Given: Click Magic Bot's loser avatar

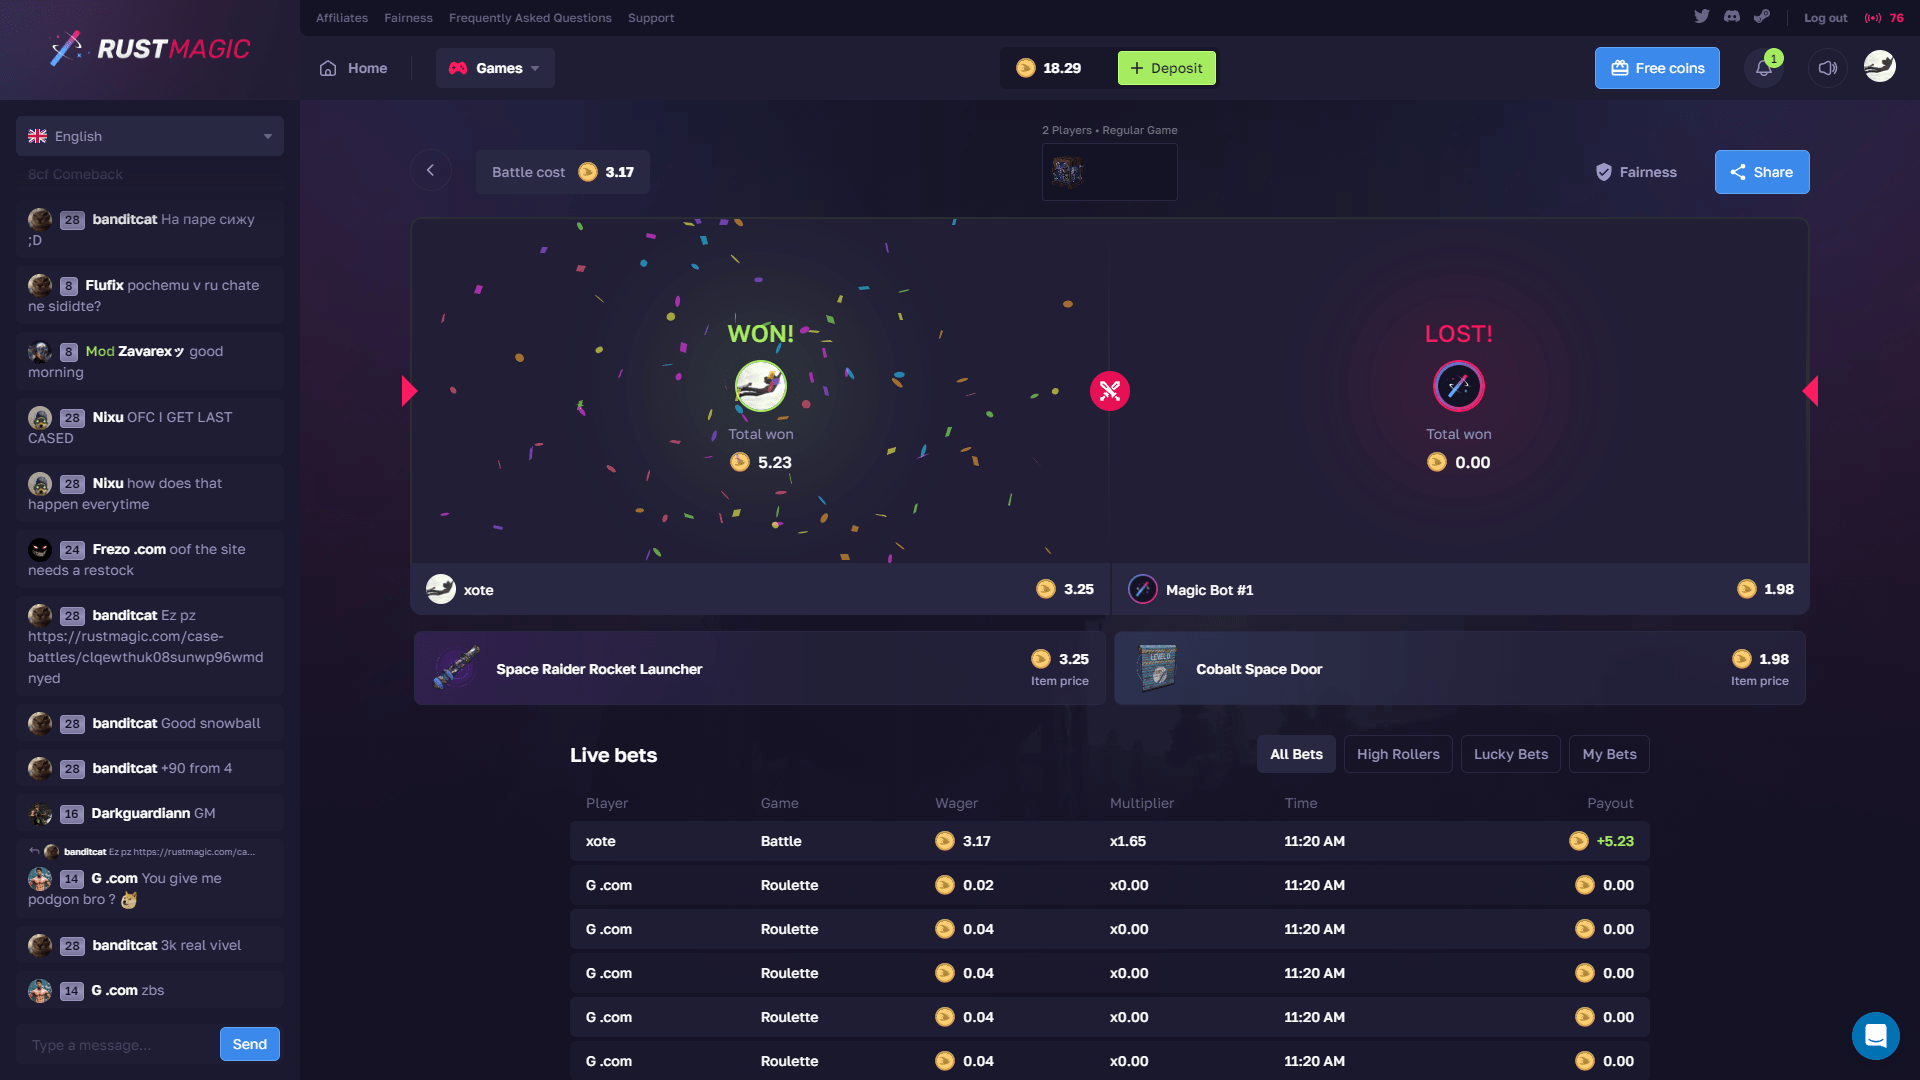Looking at the screenshot, I should pos(1459,386).
